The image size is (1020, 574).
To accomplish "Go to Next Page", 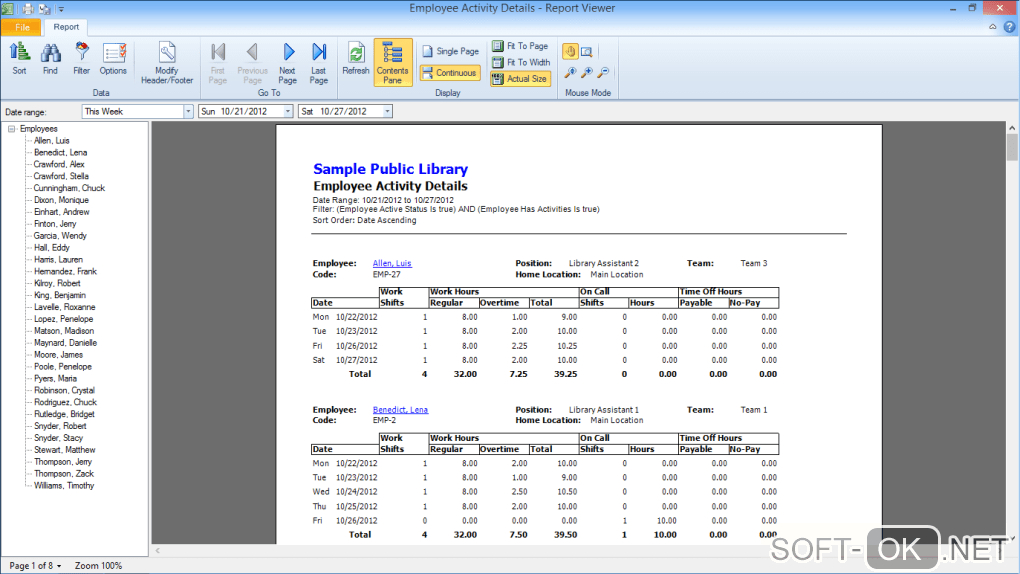I will pyautogui.click(x=287, y=62).
